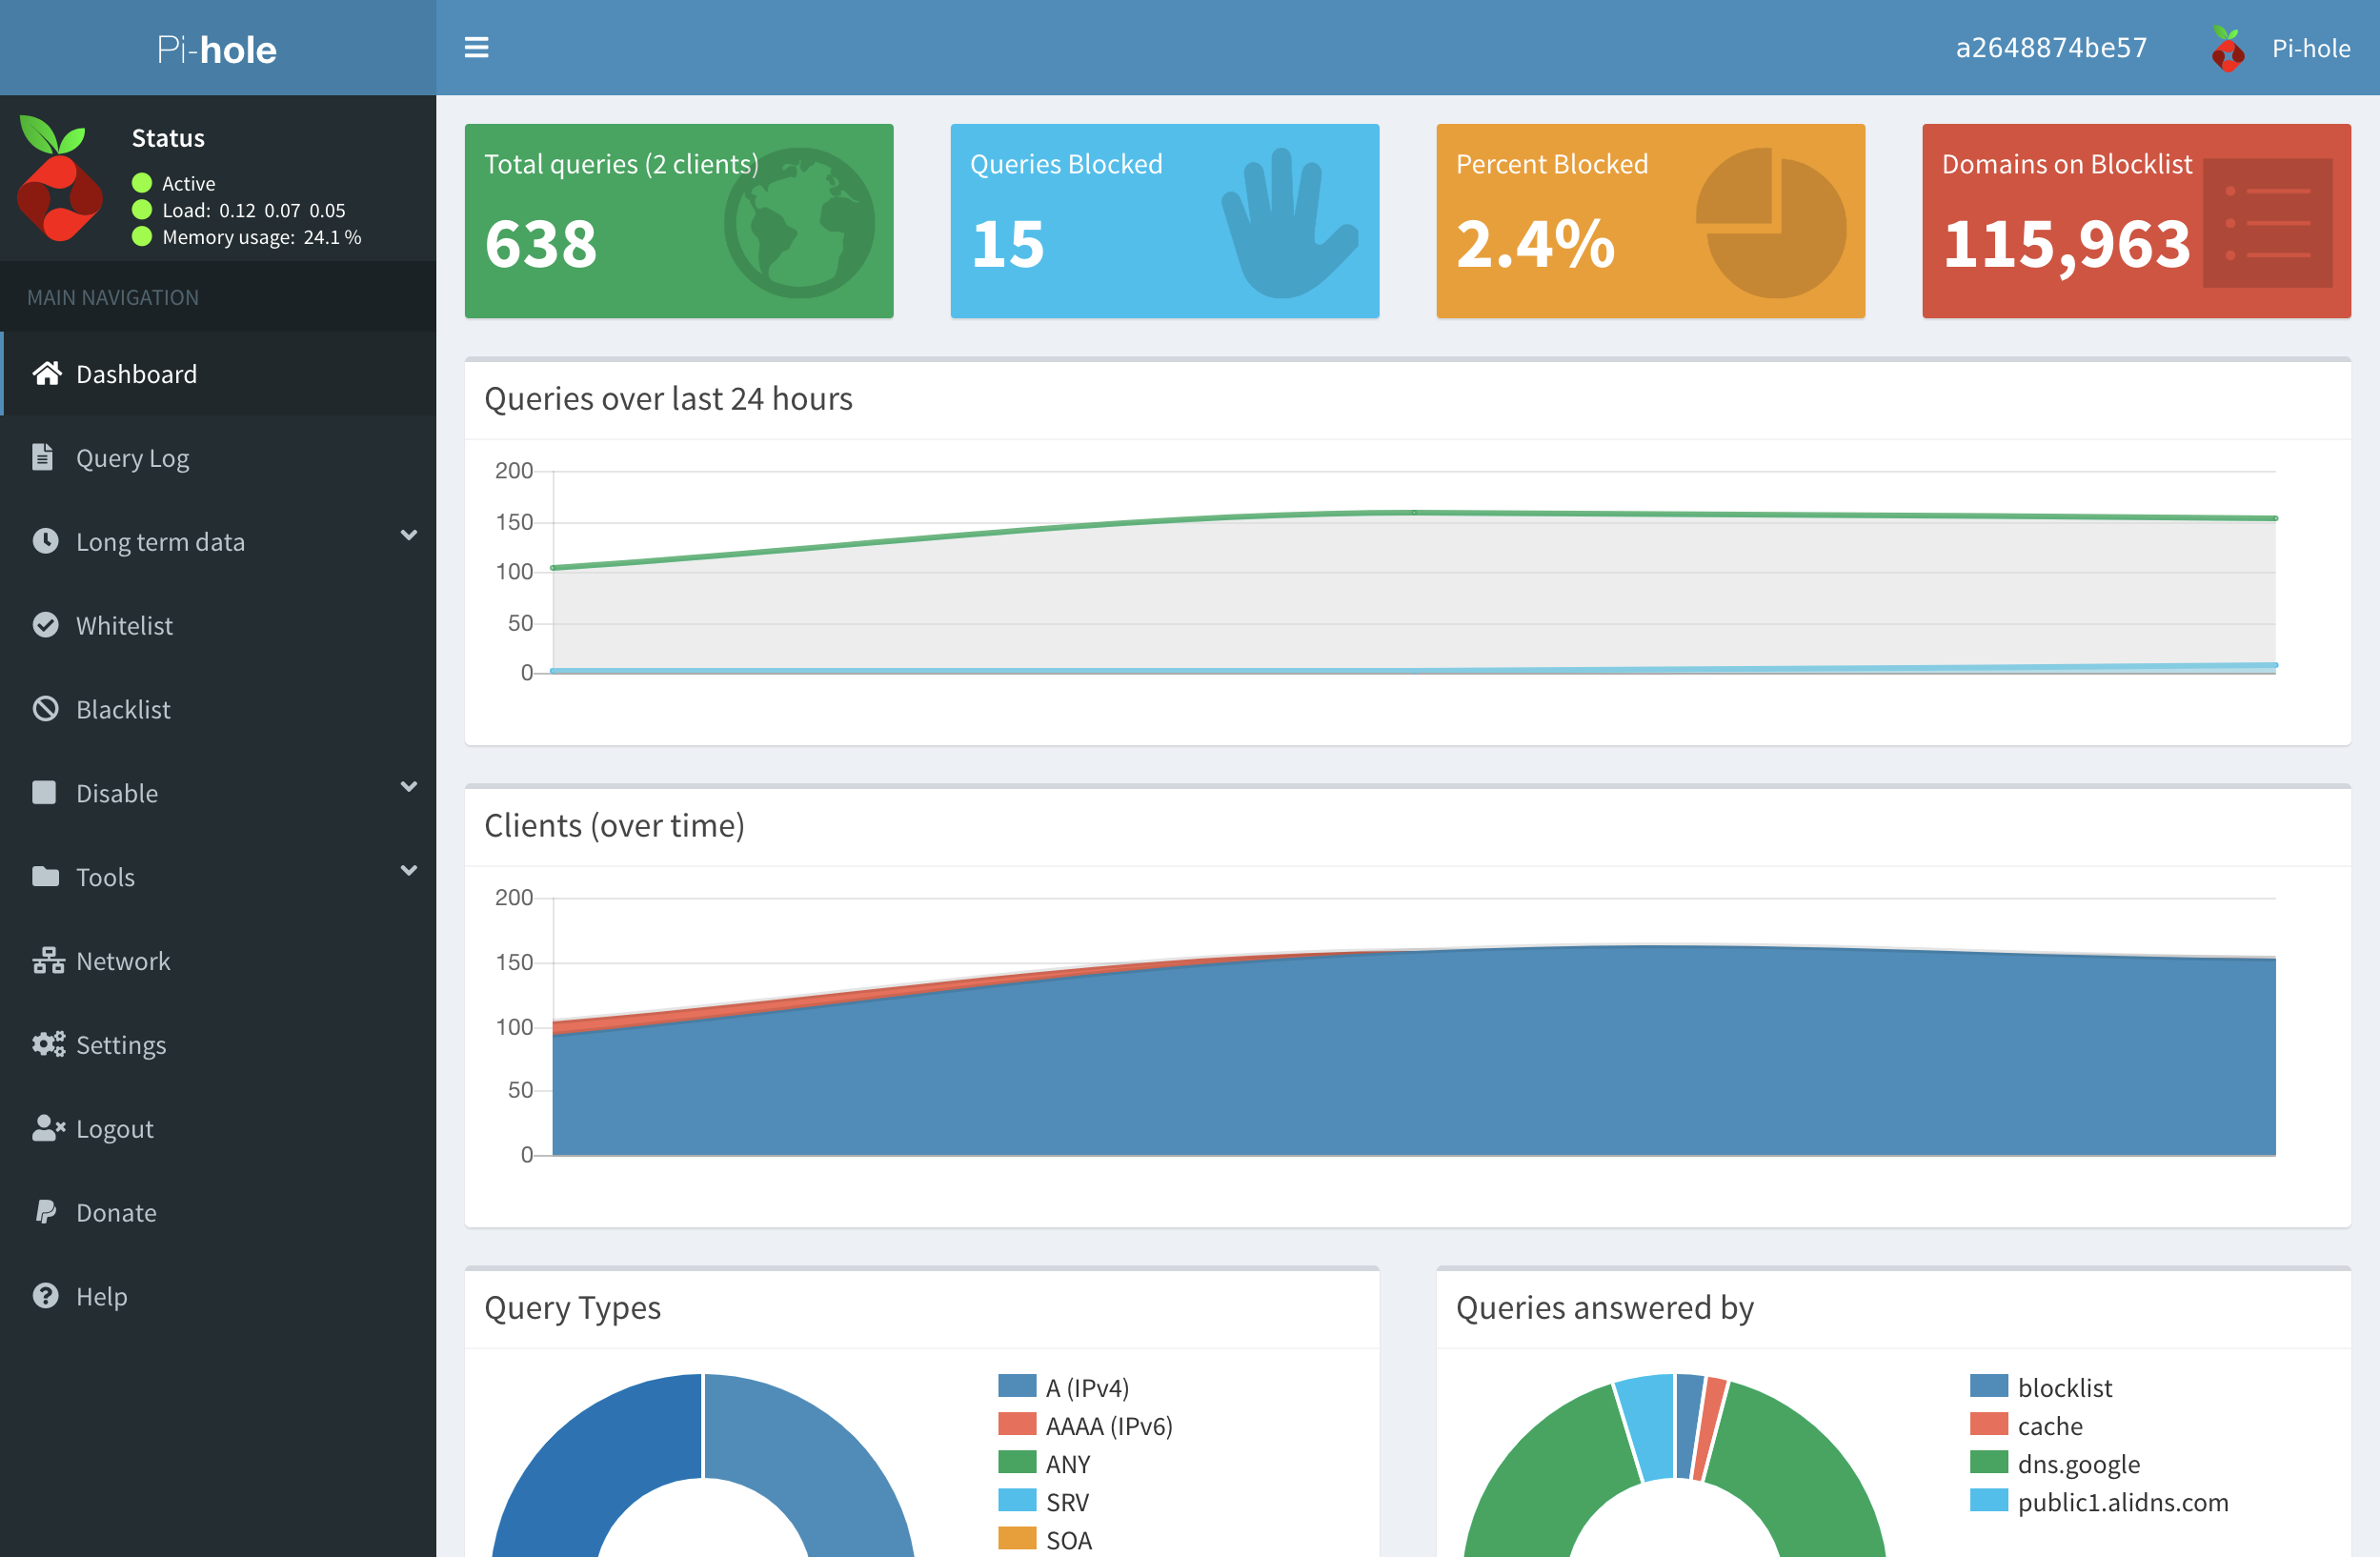Click the Settings gears icon

coord(47,1045)
